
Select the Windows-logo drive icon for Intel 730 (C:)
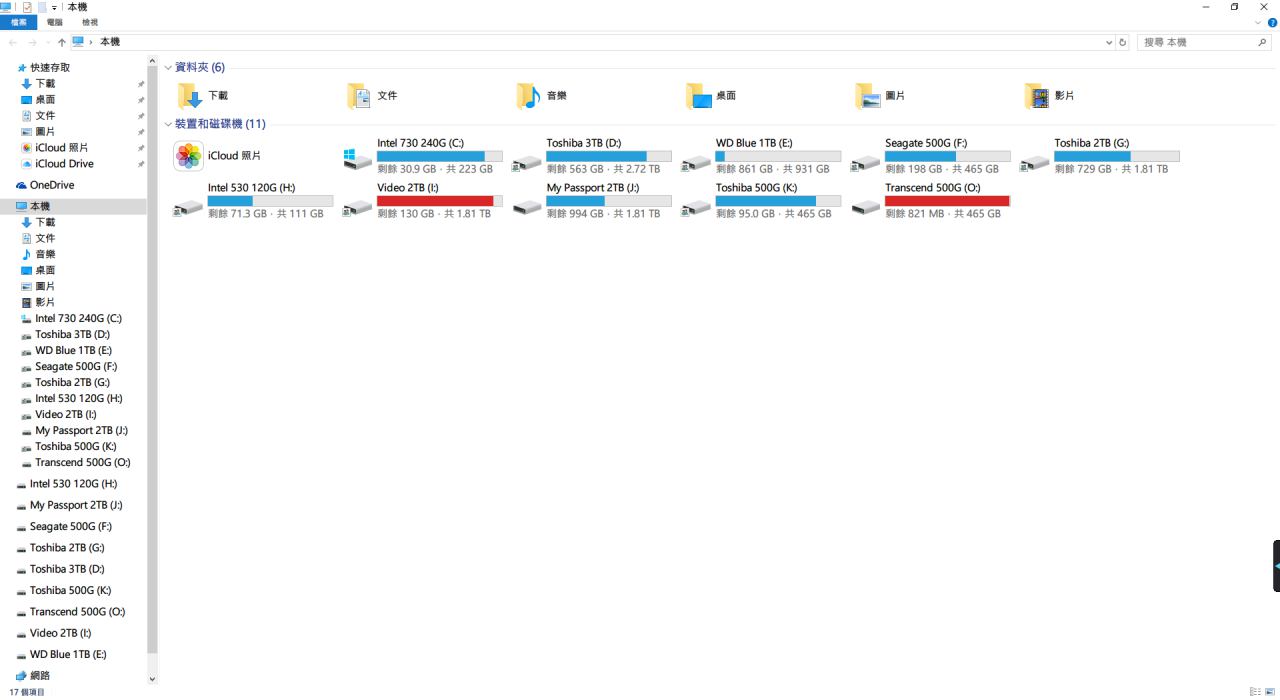coord(357,158)
